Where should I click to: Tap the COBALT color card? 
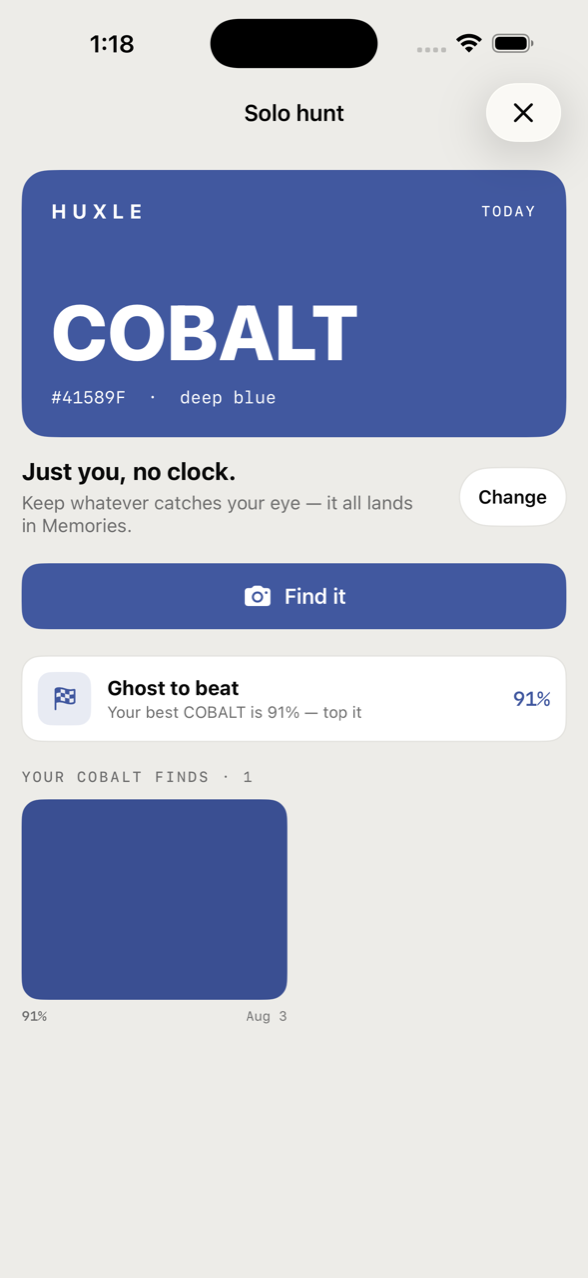click(294, 303)
